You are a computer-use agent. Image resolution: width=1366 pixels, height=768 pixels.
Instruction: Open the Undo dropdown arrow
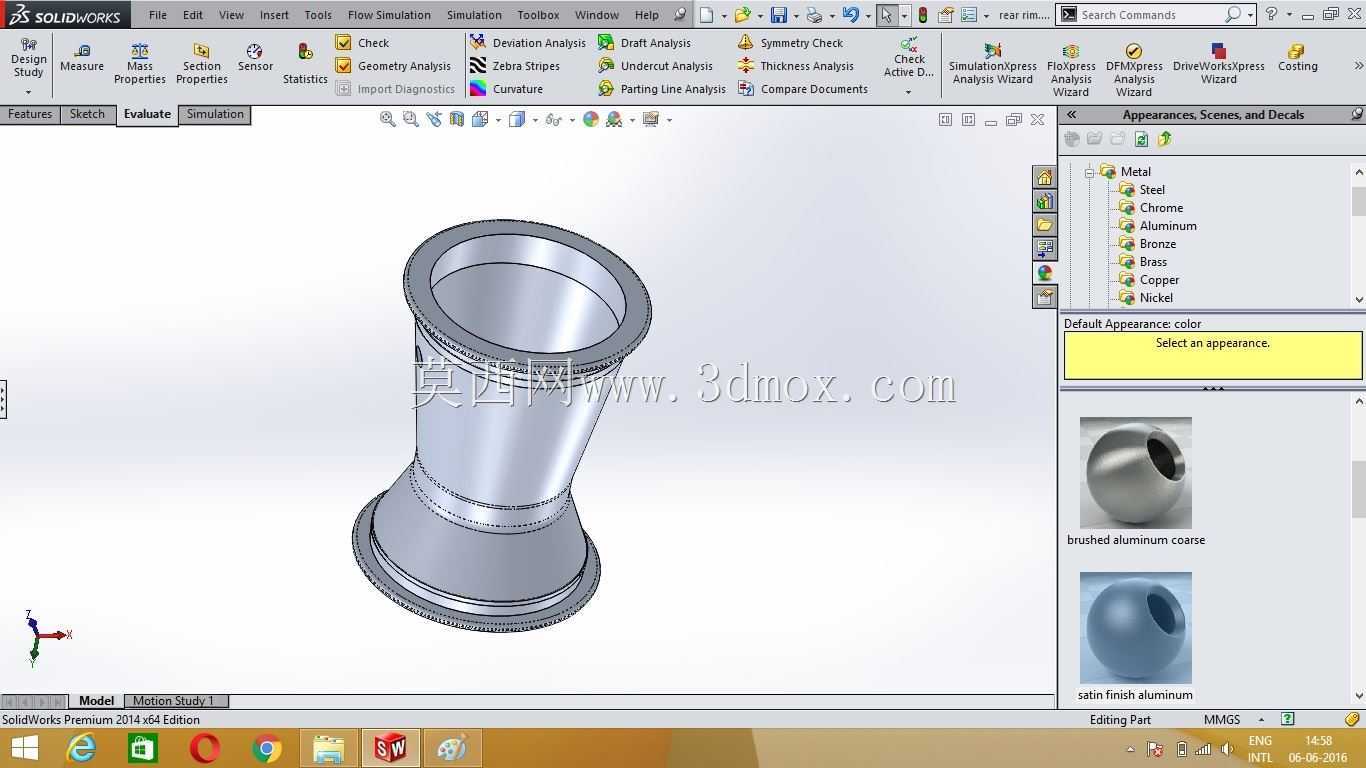[x=867, y=15]
